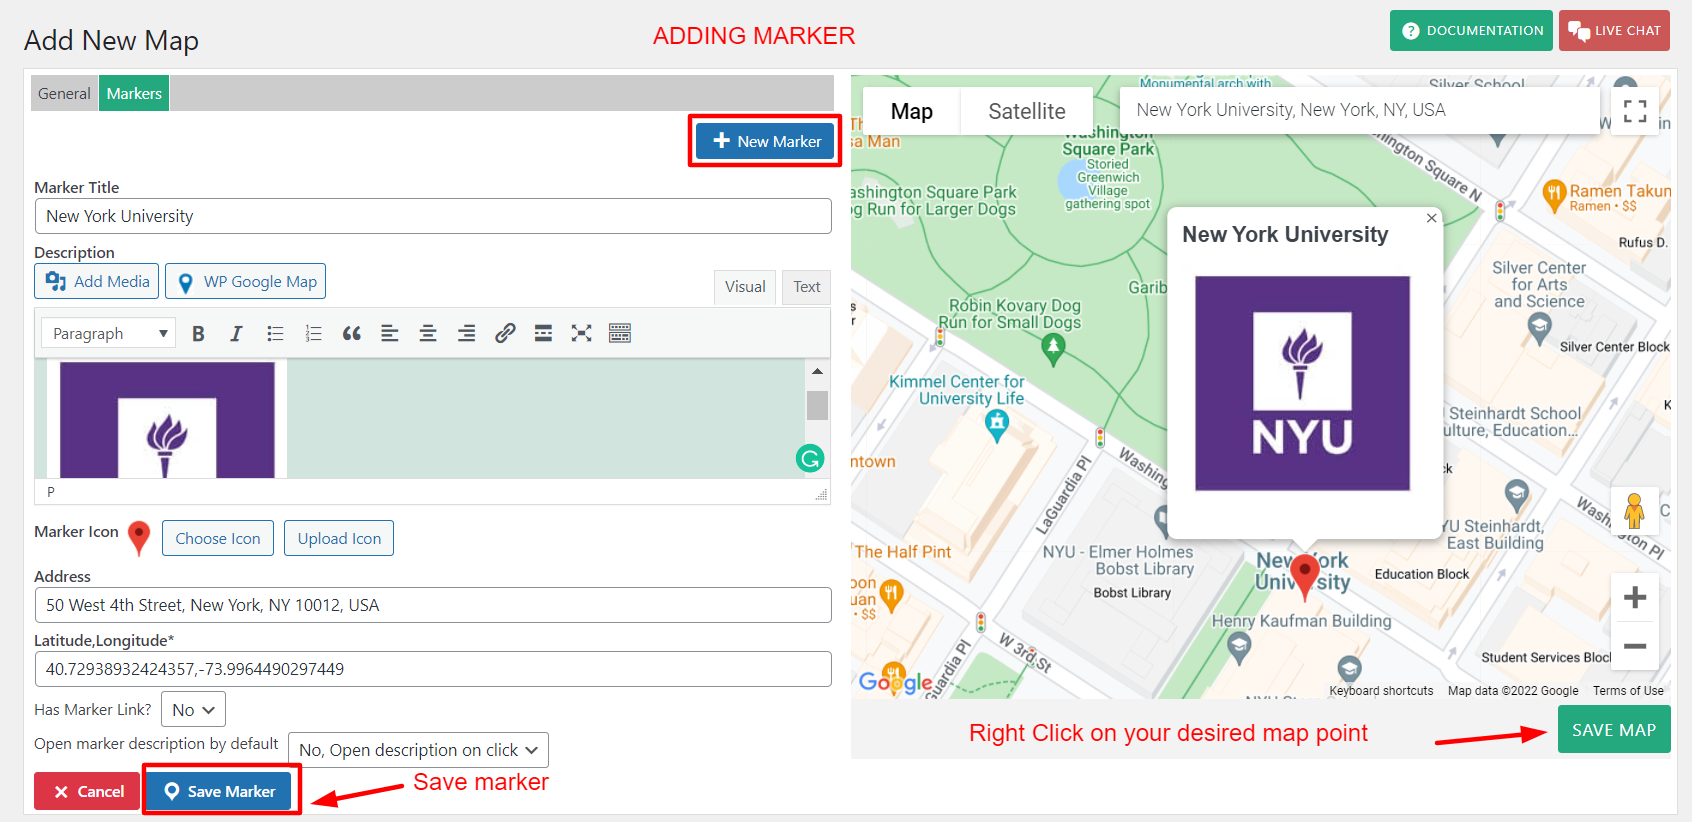This screenshot has height=822, width=1692.
Task: Click the editor scrollbar's up arrow
Action: [817, 371]
